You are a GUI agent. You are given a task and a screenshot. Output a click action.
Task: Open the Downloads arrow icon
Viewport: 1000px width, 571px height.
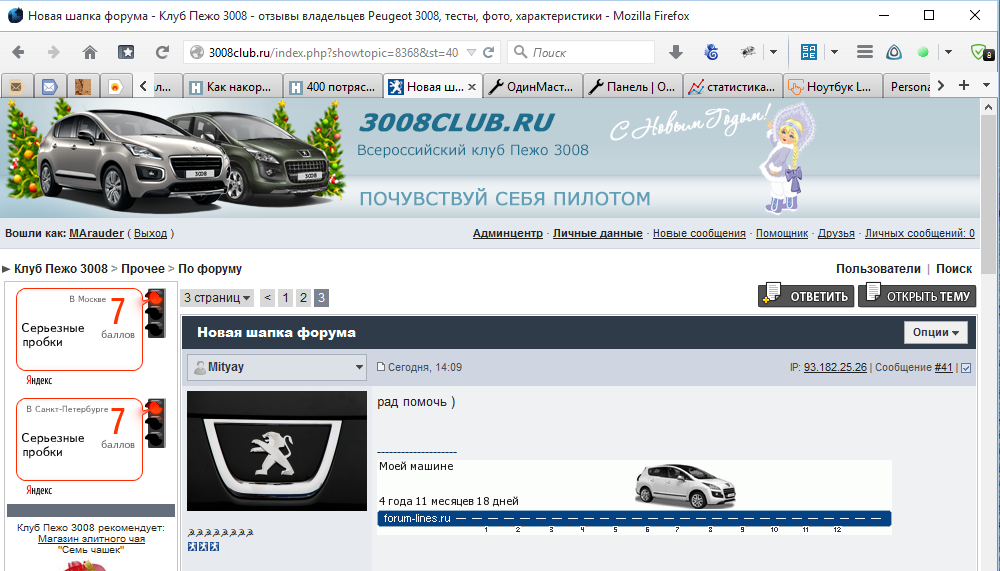click(676, 52)
